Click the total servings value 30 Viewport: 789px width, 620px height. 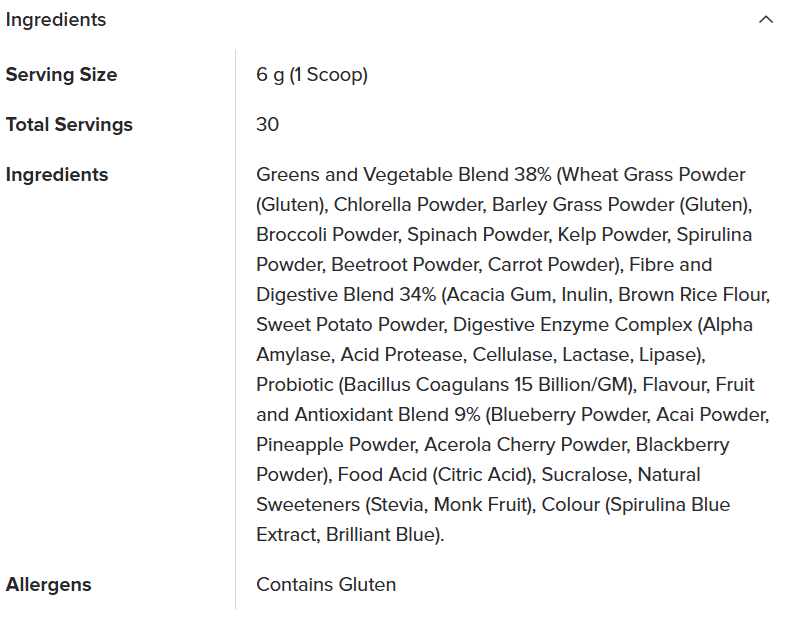[267, 124]
